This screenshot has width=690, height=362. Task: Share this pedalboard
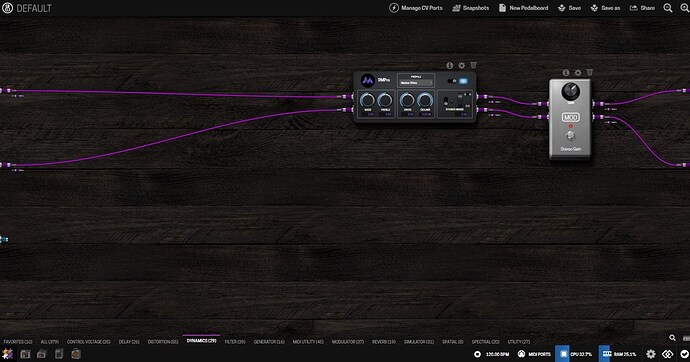coord(642,8)
